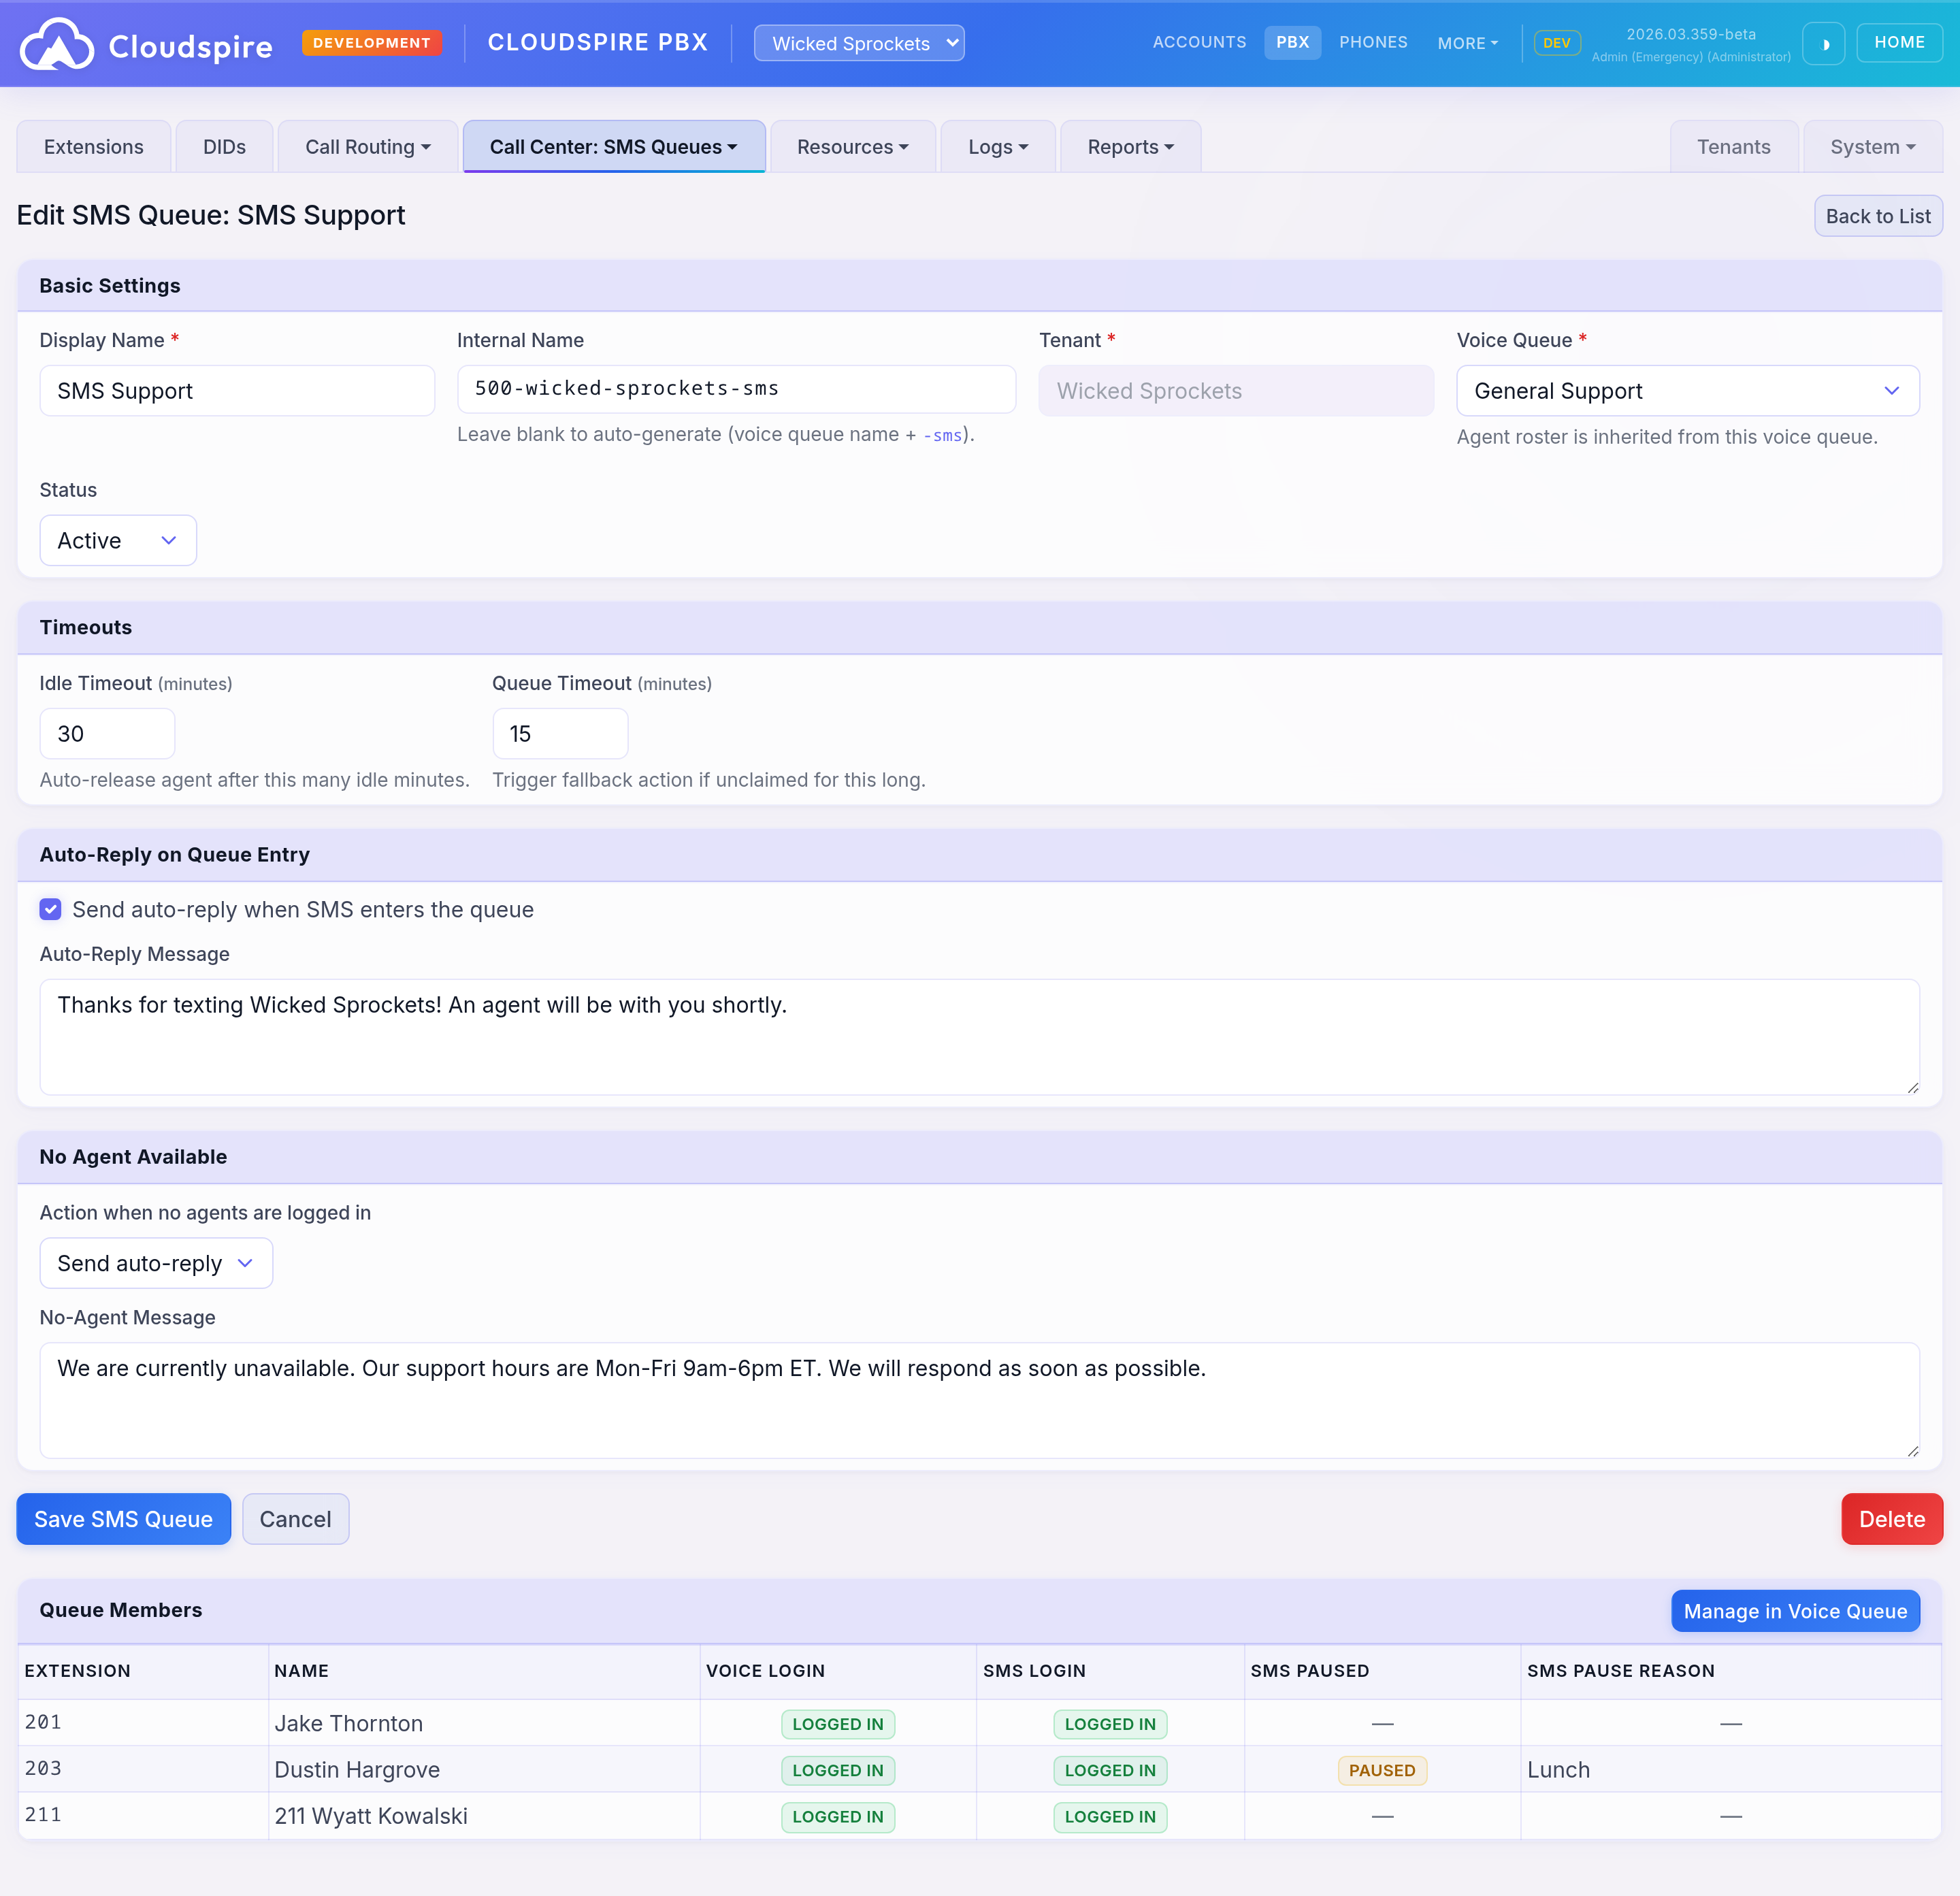Open the no-agent action Send auto-reply dropdown
Viewport: 1960px width, 1896px height.
(x=156, y=1263)
